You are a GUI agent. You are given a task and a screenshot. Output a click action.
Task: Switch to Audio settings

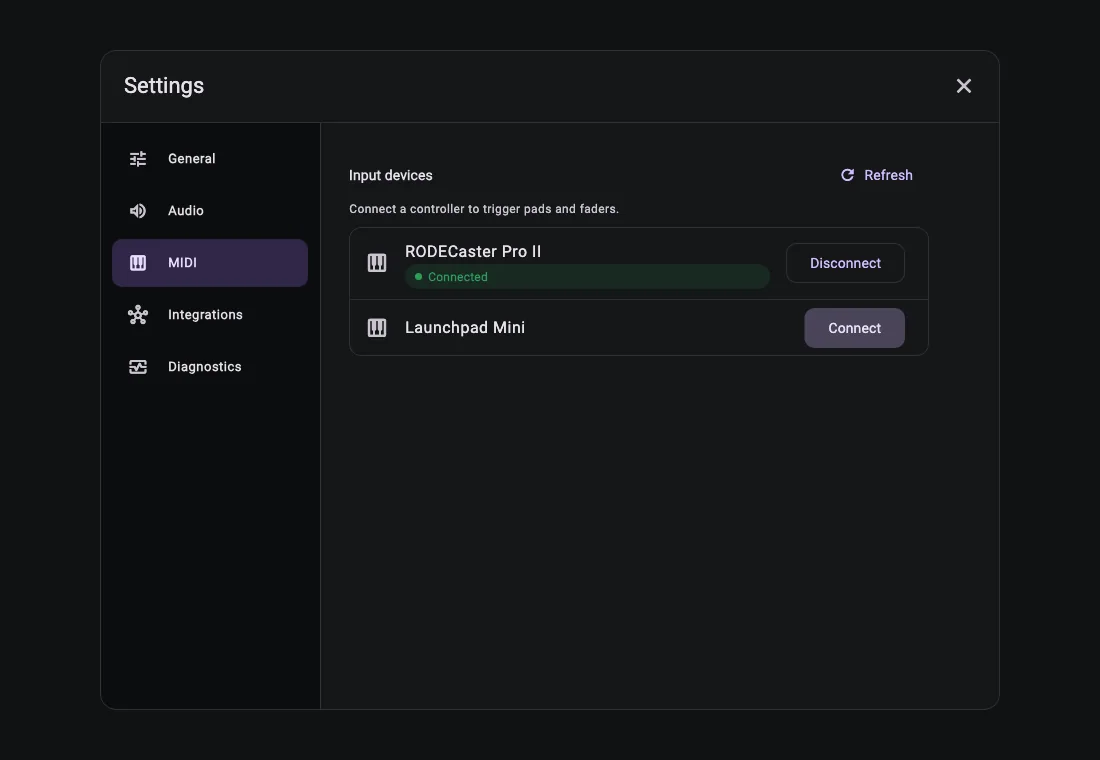coord(210,211)
